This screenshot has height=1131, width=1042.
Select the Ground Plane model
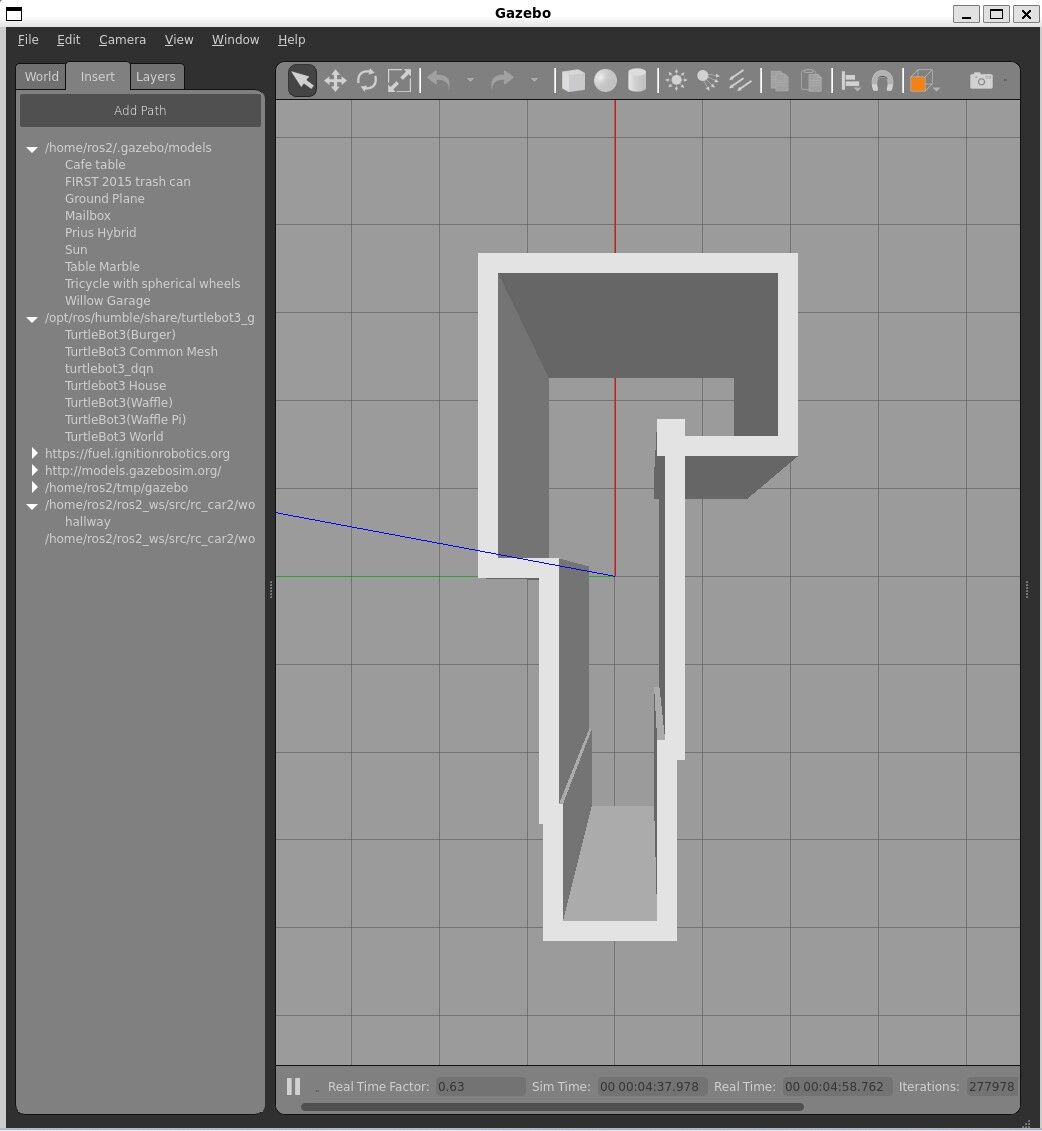105,198
